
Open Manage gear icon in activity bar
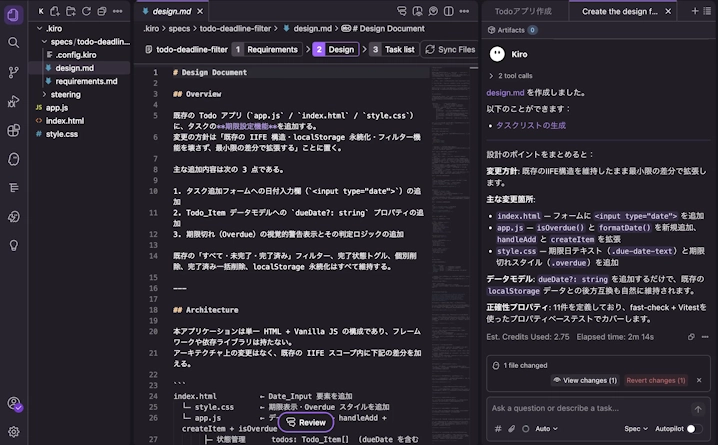pos(14,432)
